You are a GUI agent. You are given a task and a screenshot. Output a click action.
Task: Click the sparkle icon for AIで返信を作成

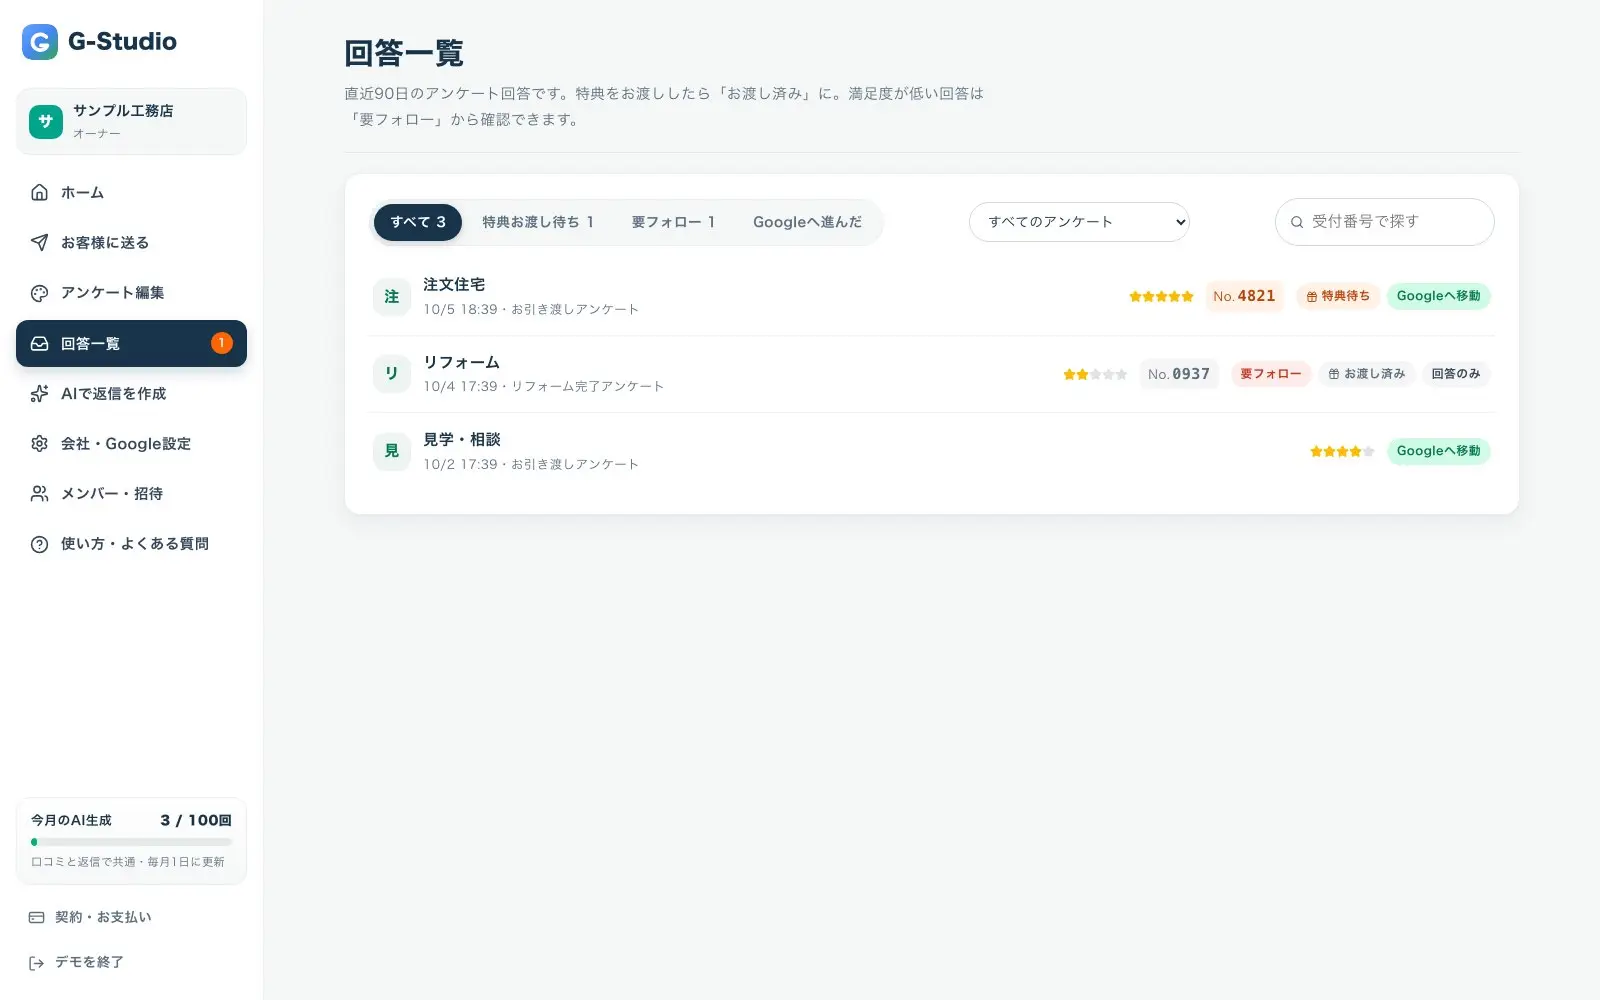click(39, 393)
